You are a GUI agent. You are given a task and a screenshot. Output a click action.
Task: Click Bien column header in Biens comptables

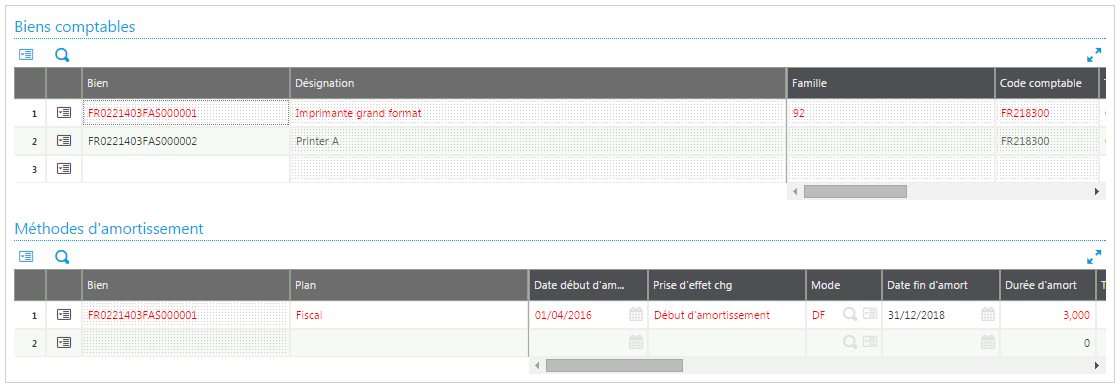[186, 83]
